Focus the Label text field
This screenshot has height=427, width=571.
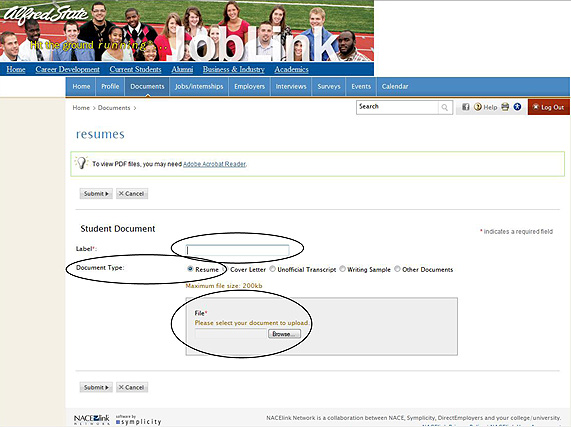click(x=238, y=250)
